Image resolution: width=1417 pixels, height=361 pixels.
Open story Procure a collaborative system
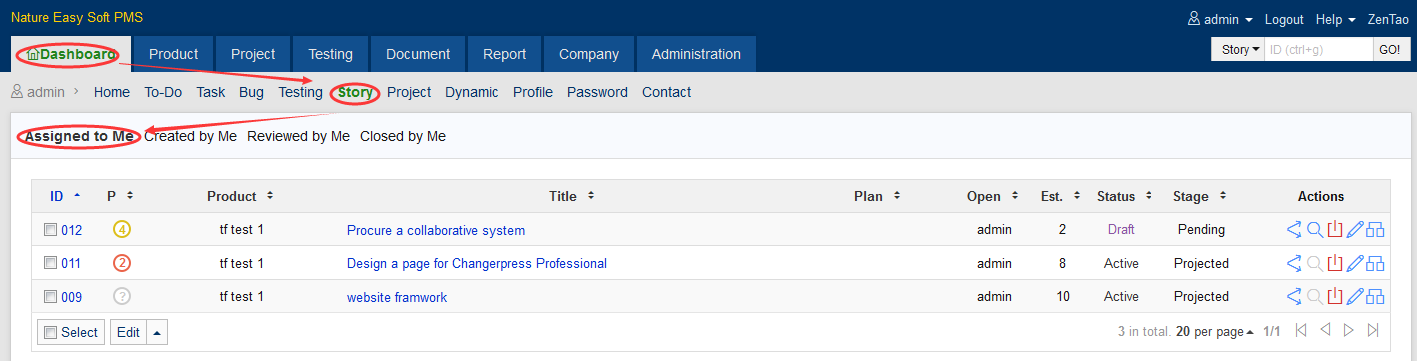click(x=436, y=230)
